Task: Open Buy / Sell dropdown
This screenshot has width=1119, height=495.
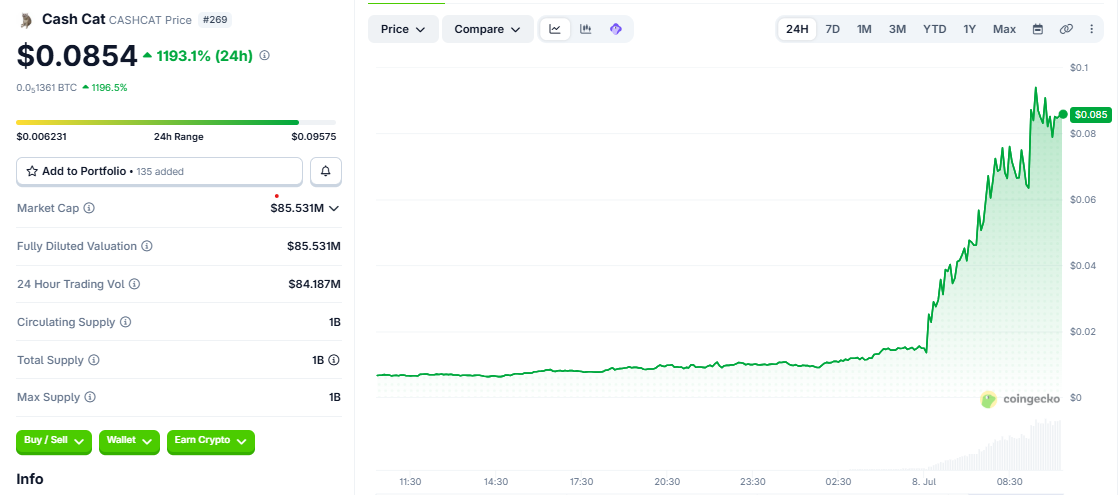Action: [54, 442]
